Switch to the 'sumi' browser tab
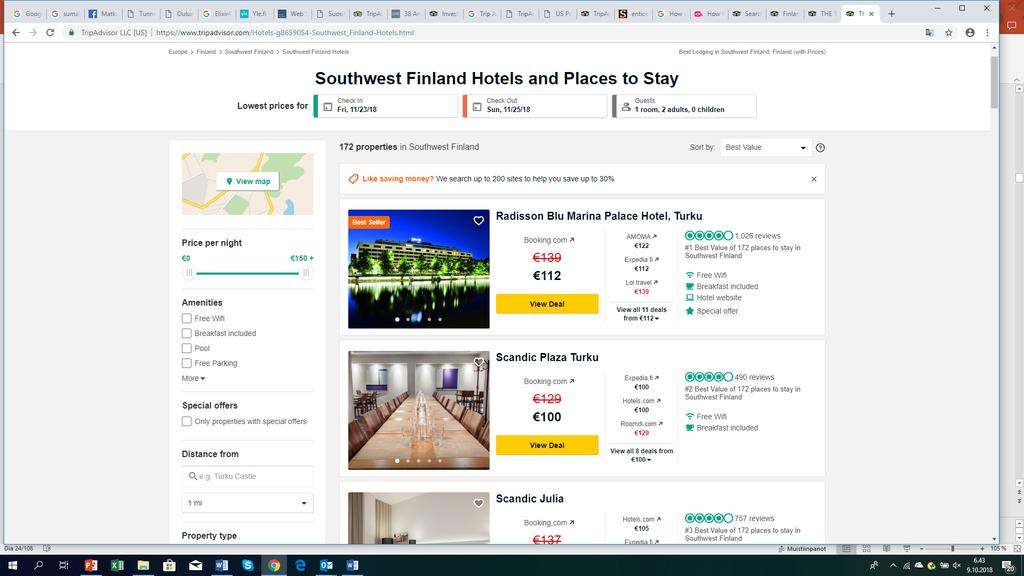Viewport: 1024px width, 576px height. click(65, 14)
